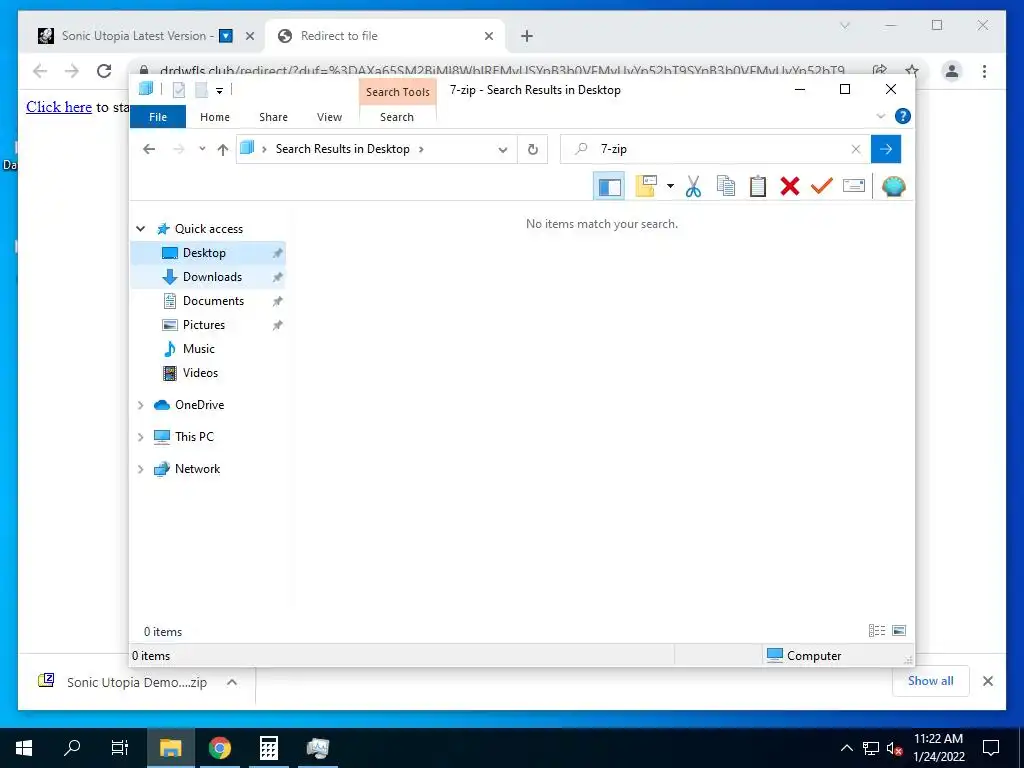Reload the Chrome page

pos(104,71)
